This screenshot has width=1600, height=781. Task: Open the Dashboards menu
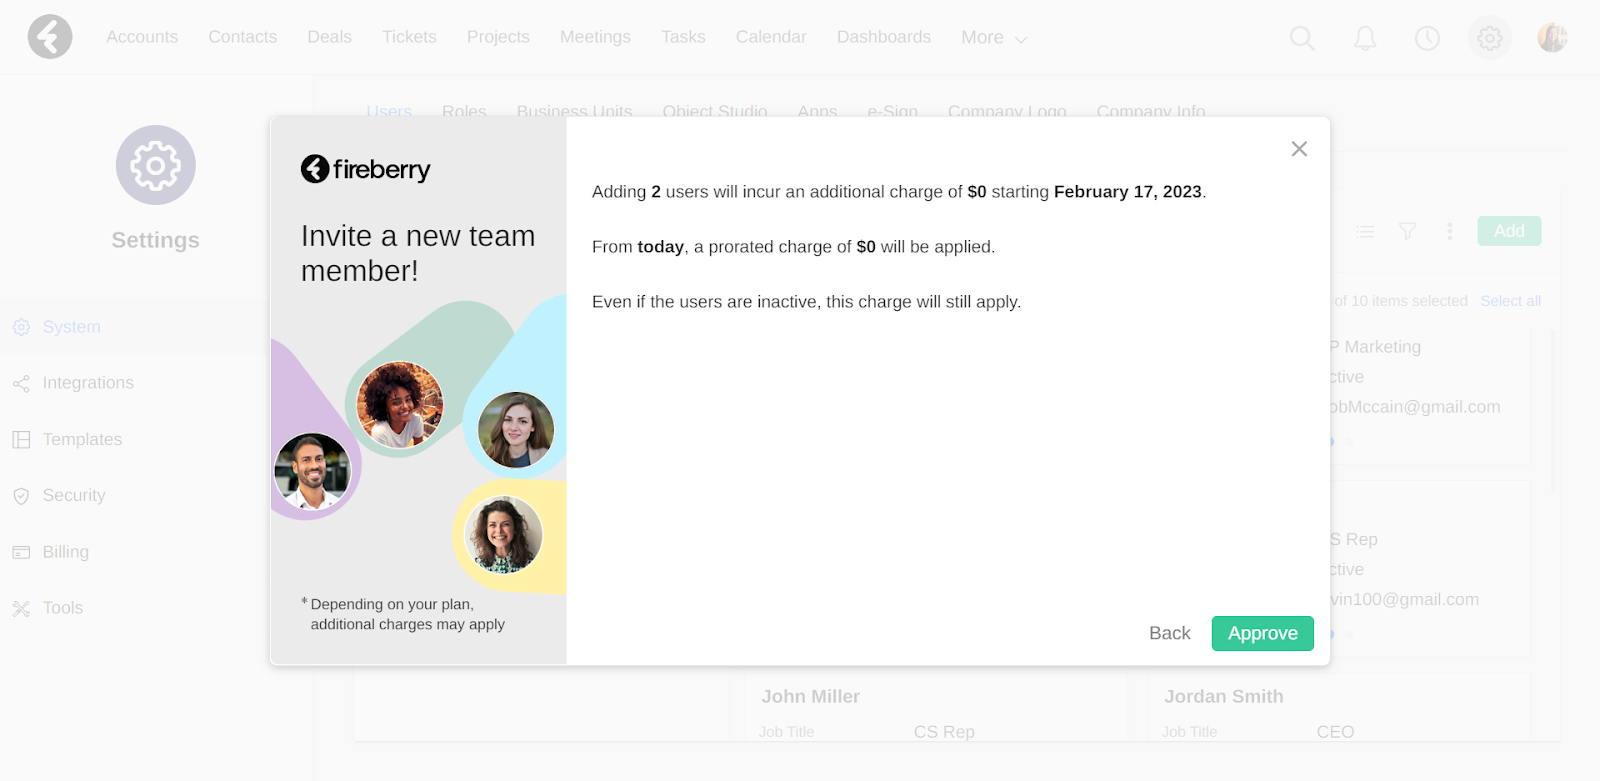point(884,37)
